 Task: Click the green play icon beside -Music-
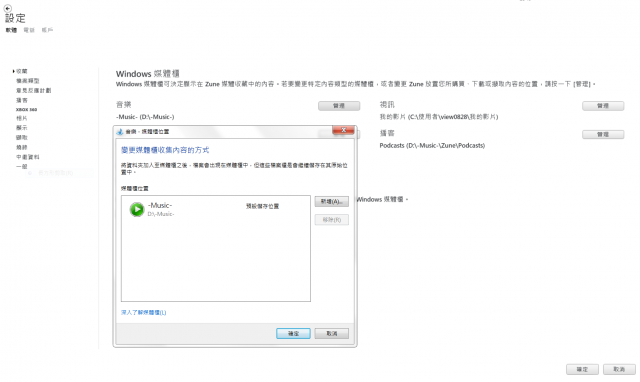(137, 209)
